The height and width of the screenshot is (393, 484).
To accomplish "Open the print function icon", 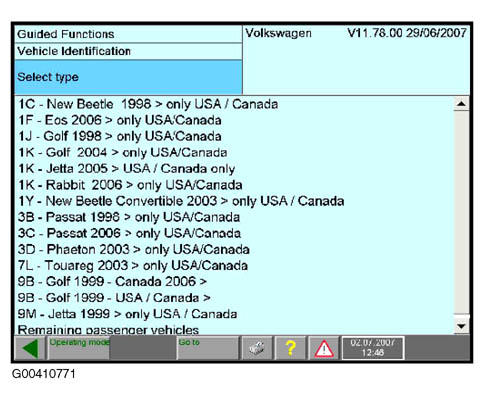I will point(257,348).
